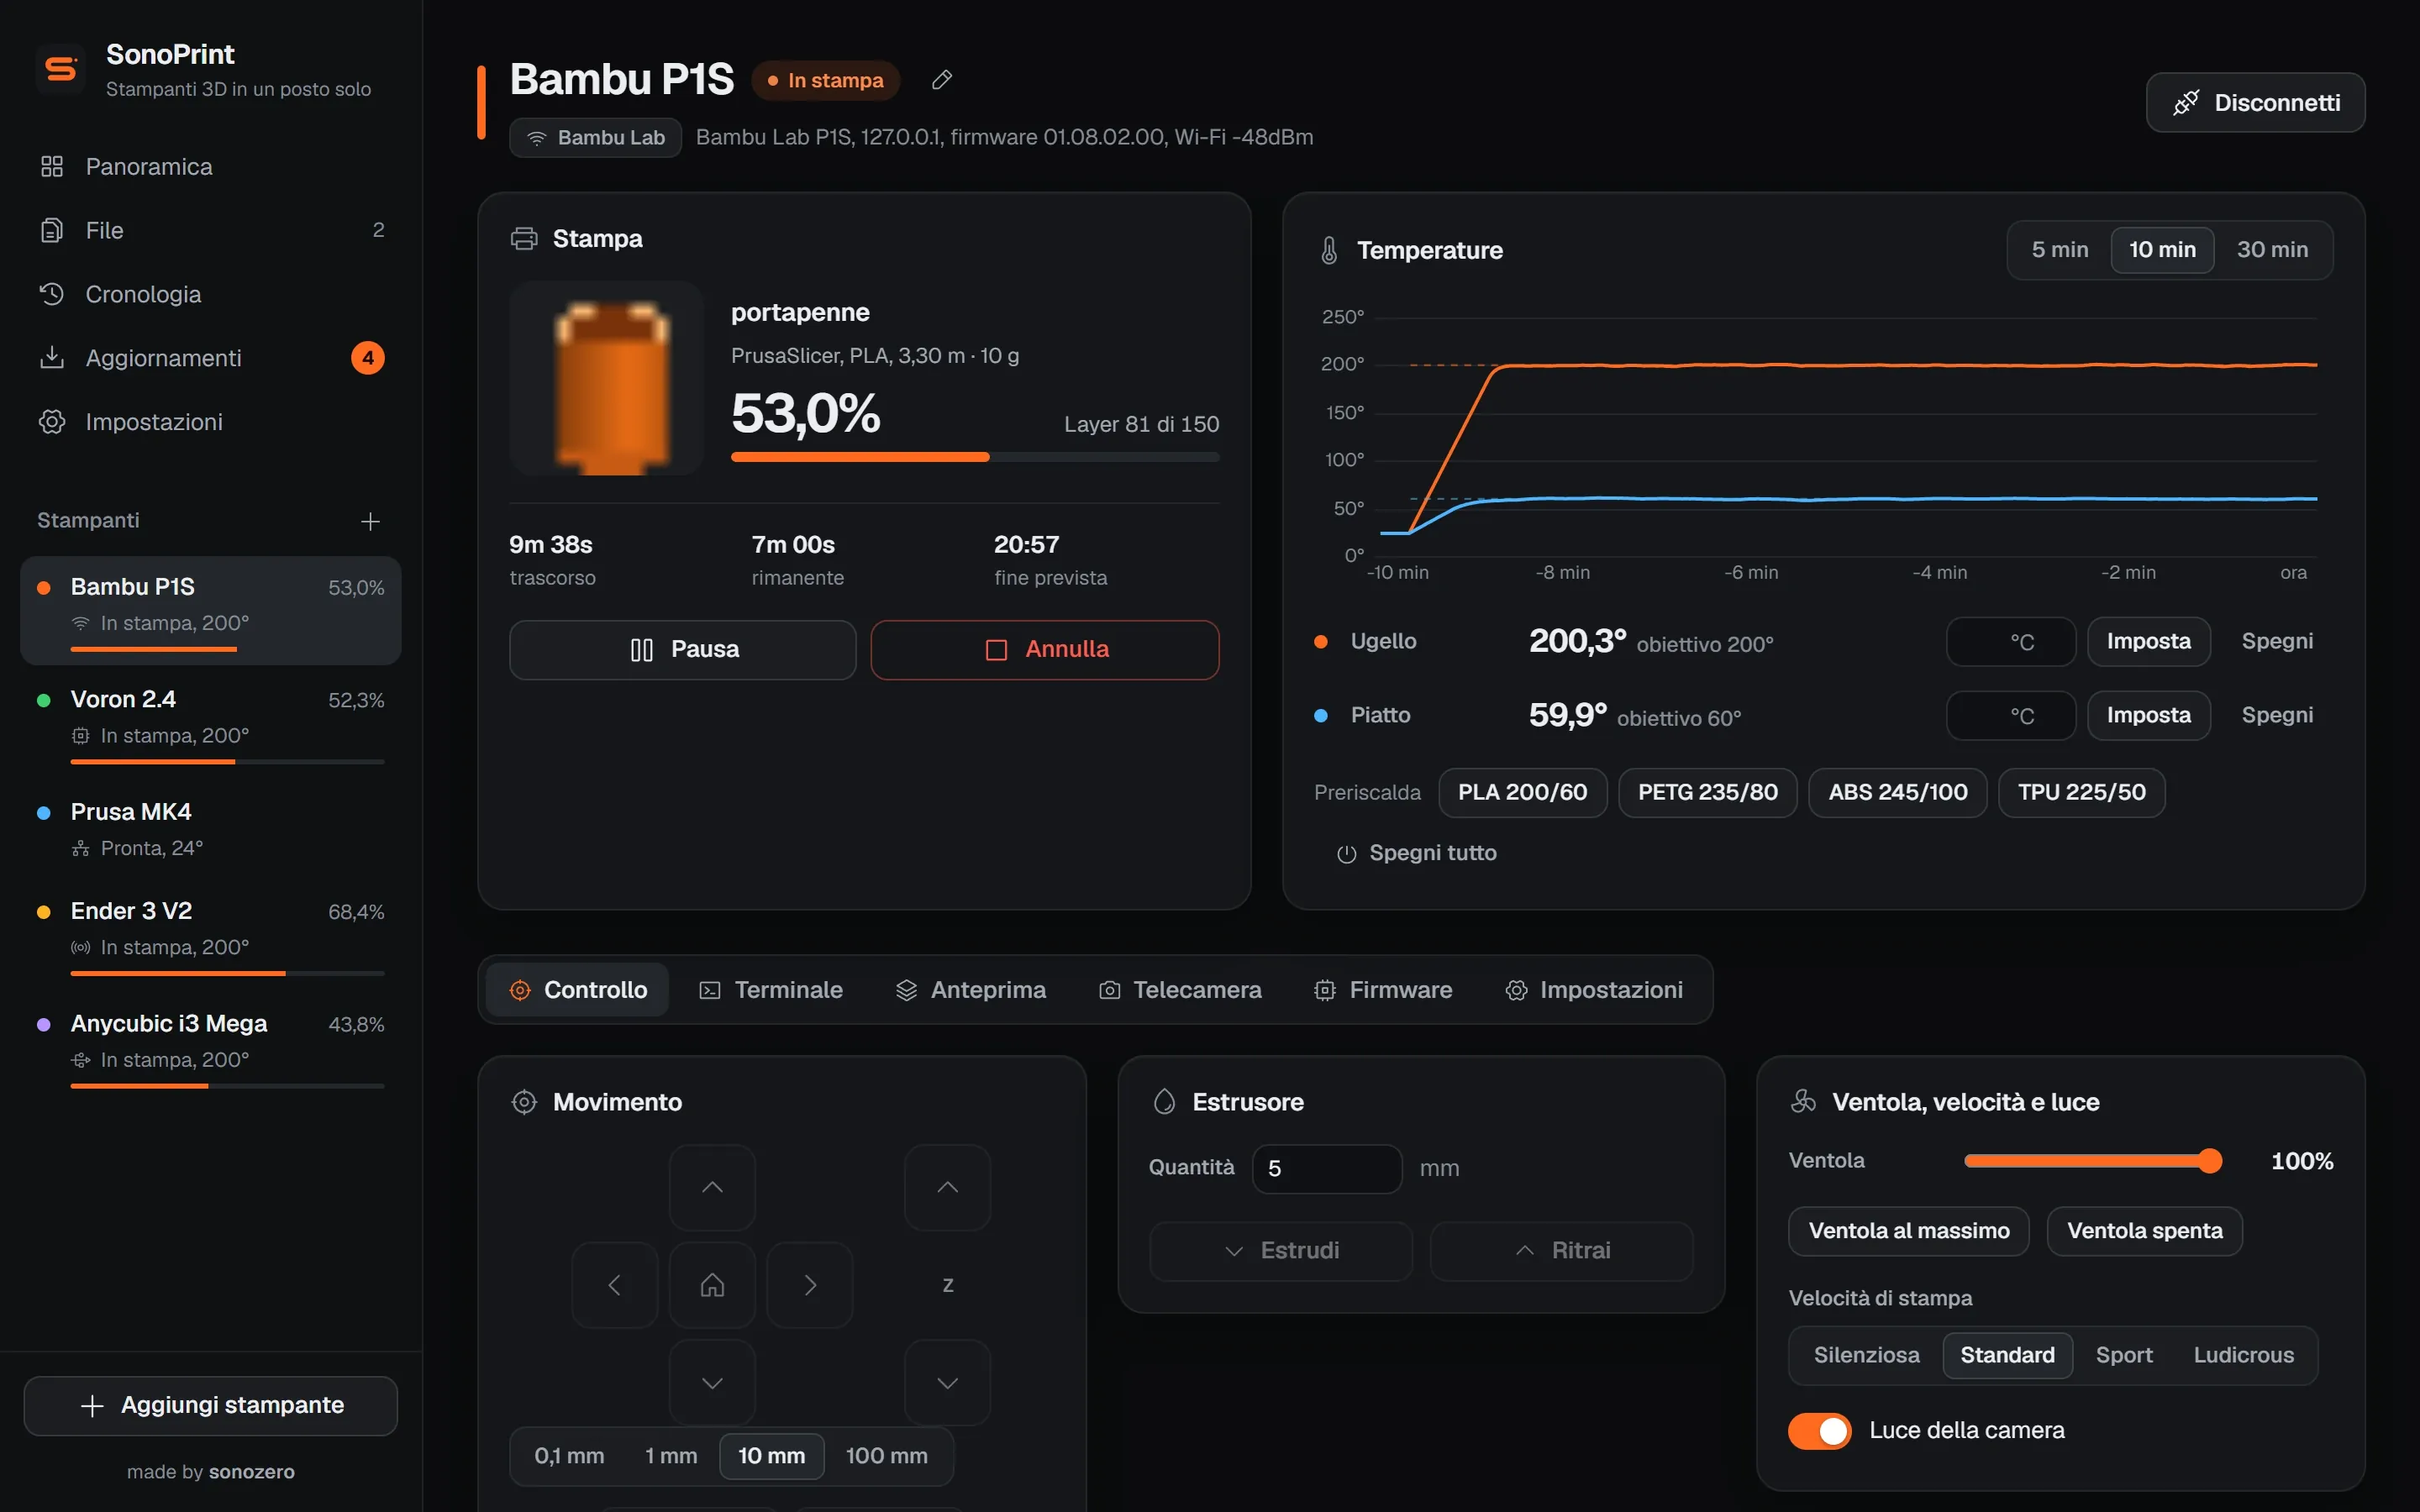Click the thermometer icon in Temperature panel
This screenshot has width=2420, height=1512.
(1329, 250)
